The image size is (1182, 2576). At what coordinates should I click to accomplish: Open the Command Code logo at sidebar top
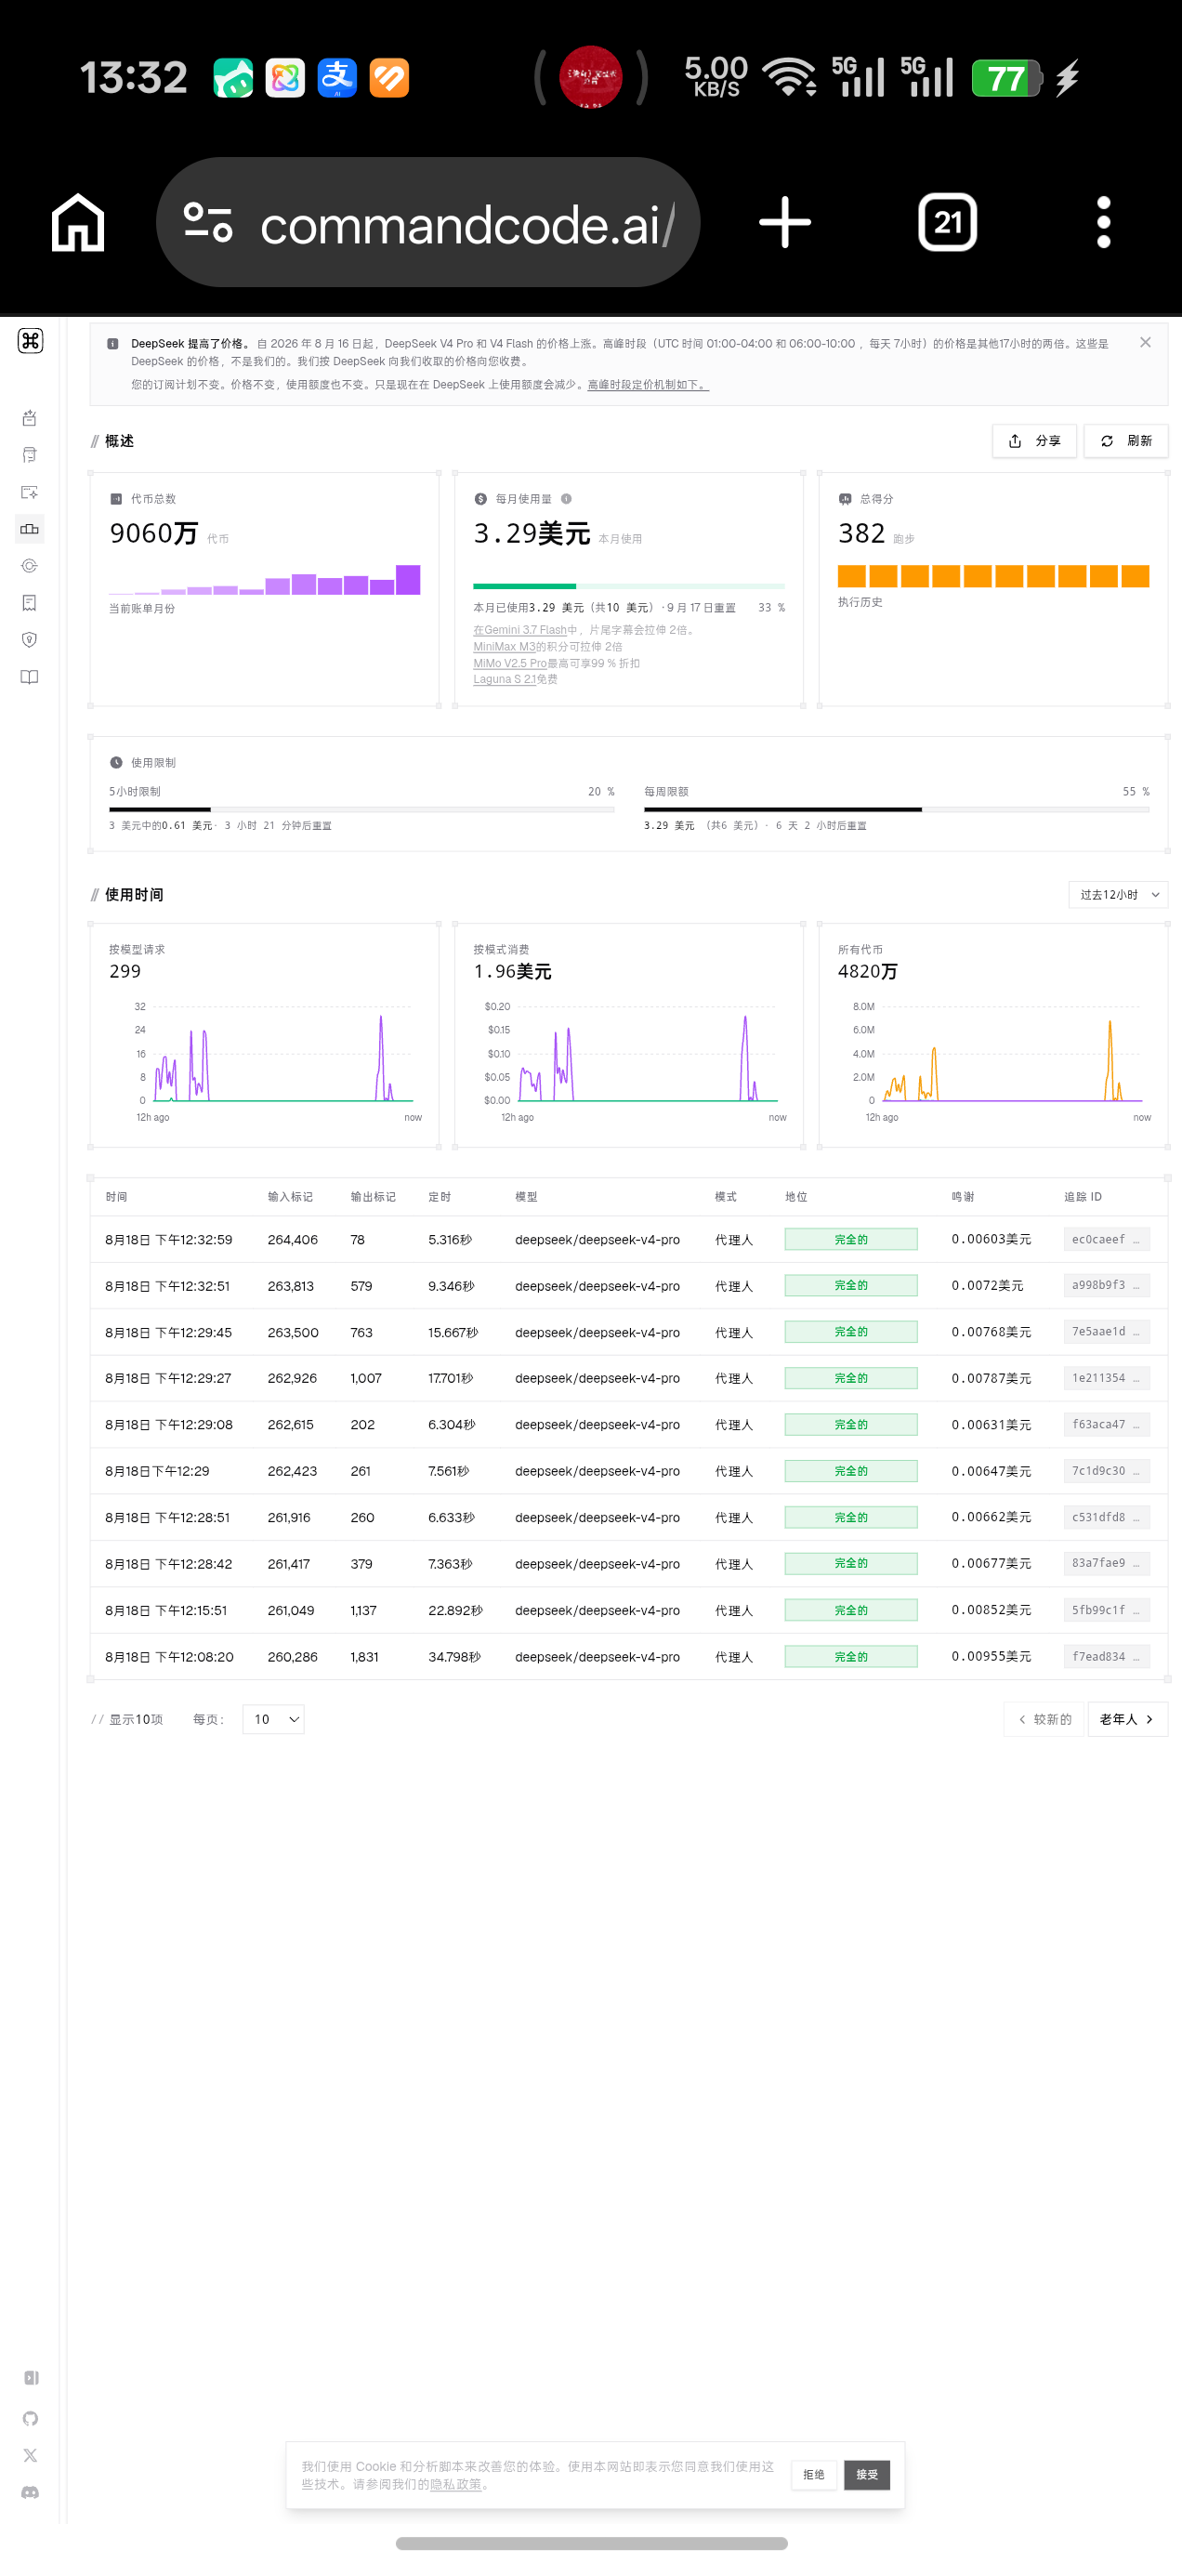point(30,341)
